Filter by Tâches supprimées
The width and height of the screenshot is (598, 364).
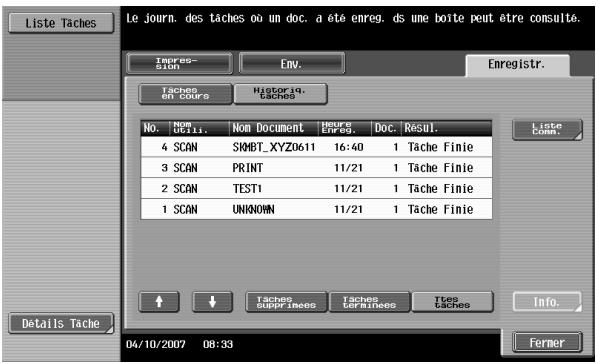click(286, 302)
